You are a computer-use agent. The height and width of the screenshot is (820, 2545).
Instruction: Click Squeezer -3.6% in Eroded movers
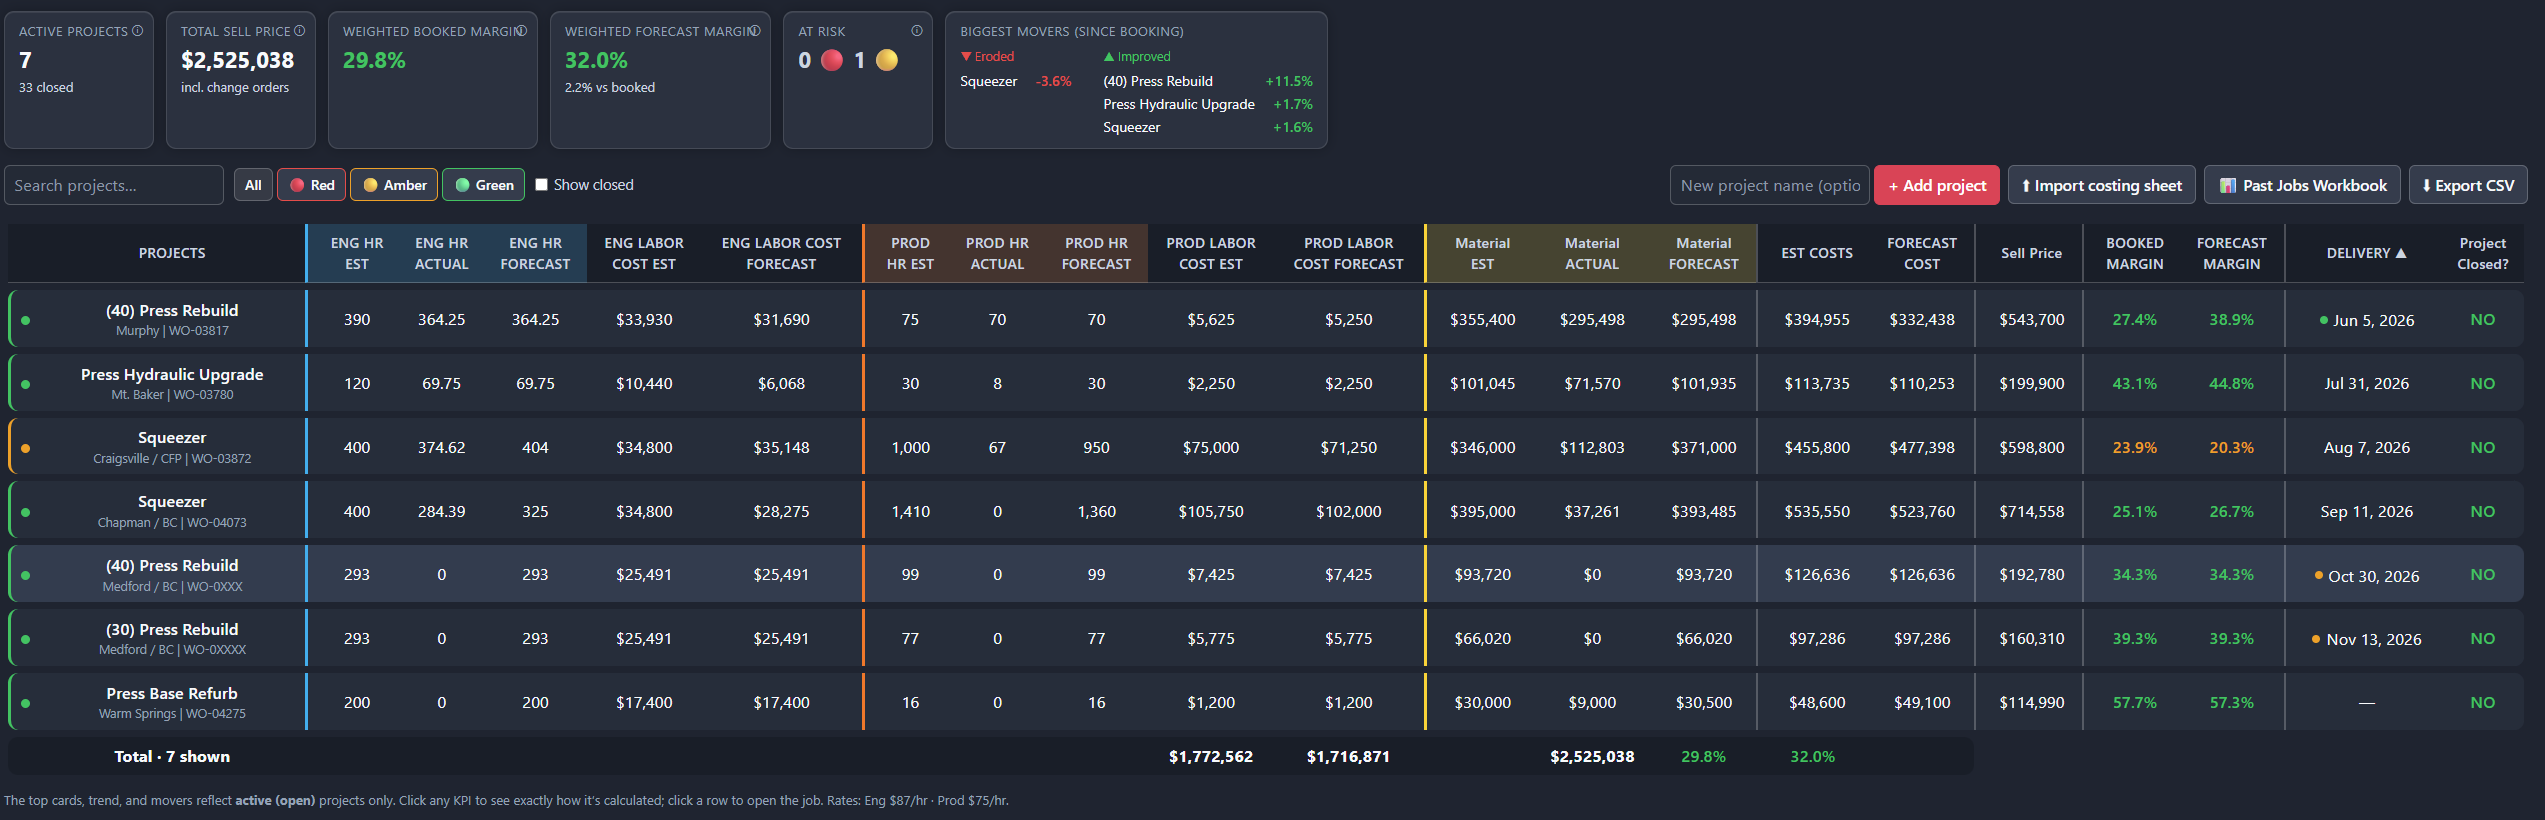click(x=1016, y=81)
